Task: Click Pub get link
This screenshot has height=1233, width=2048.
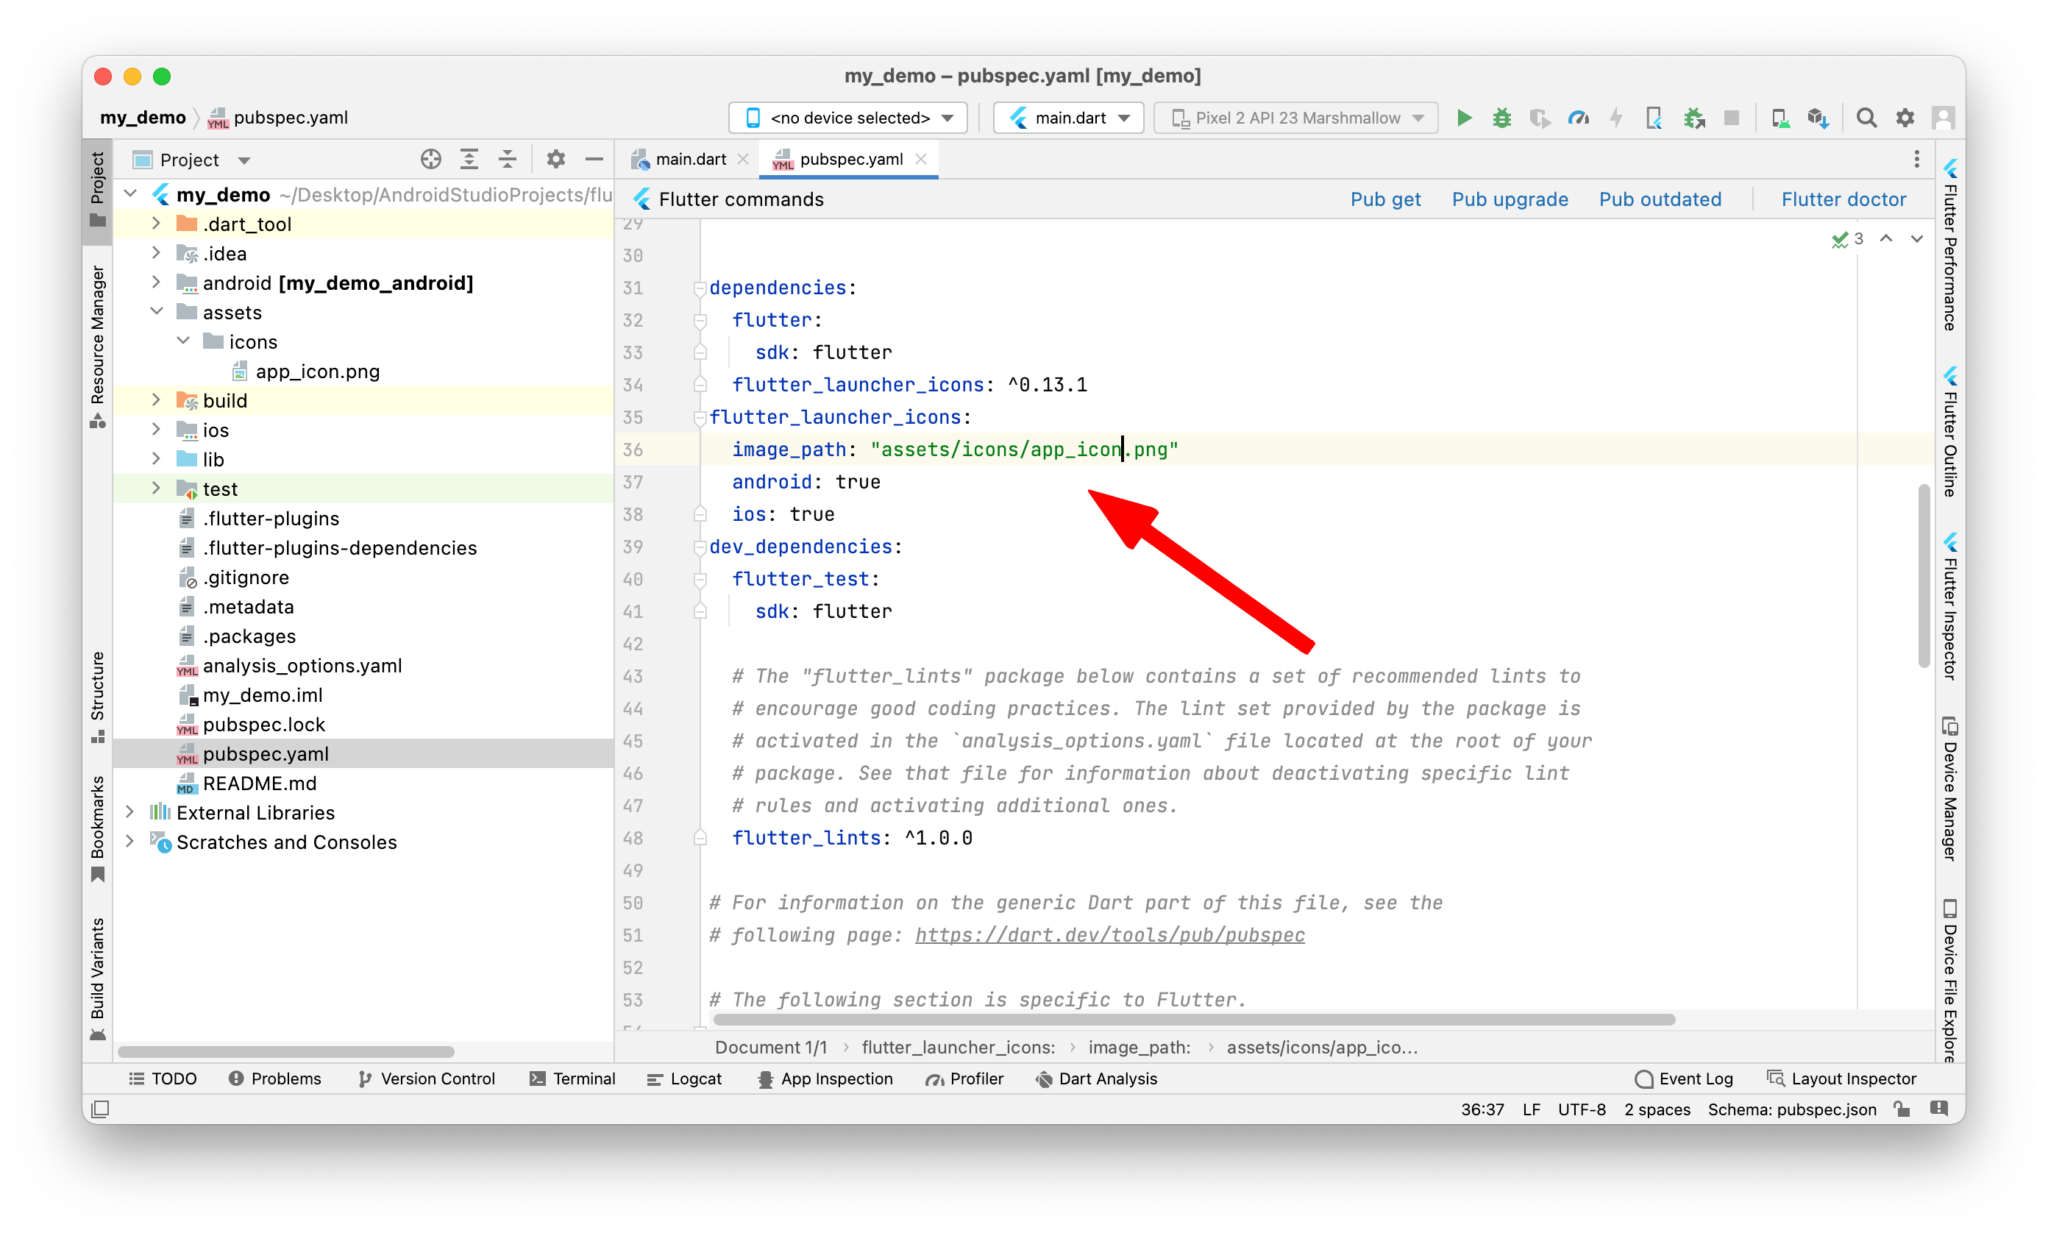Action: (1385, 199)
